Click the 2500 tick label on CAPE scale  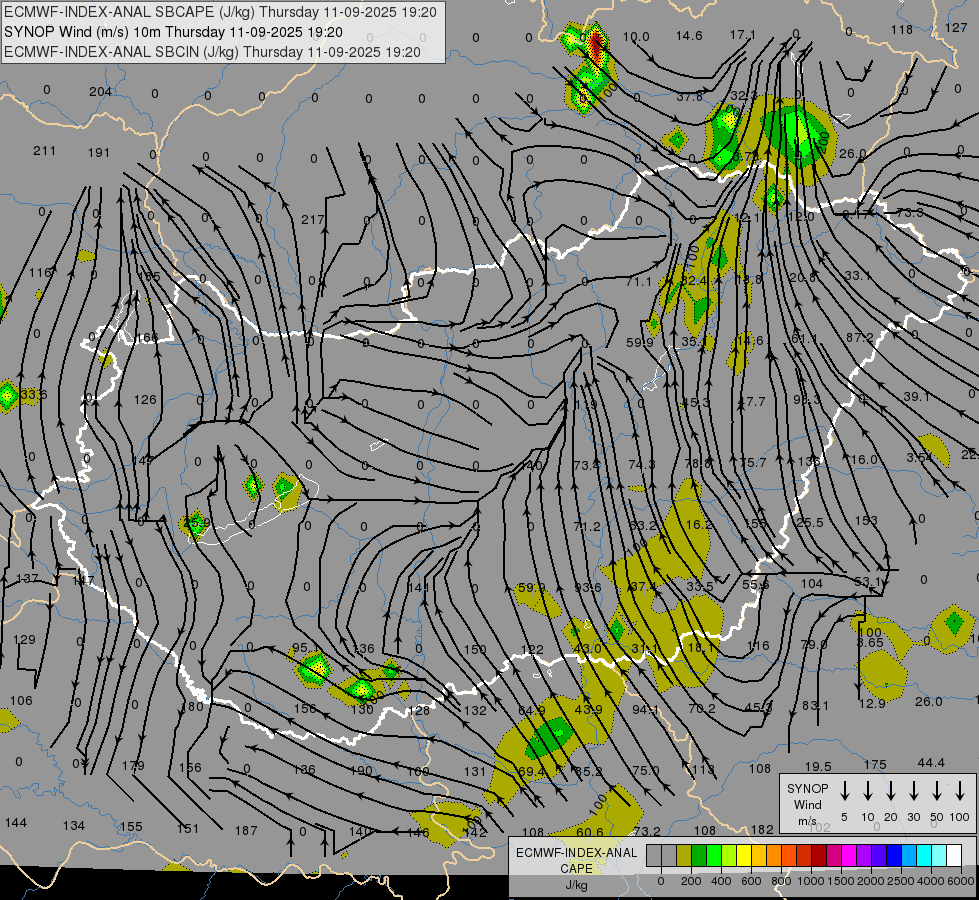click(x=900, y=881)
